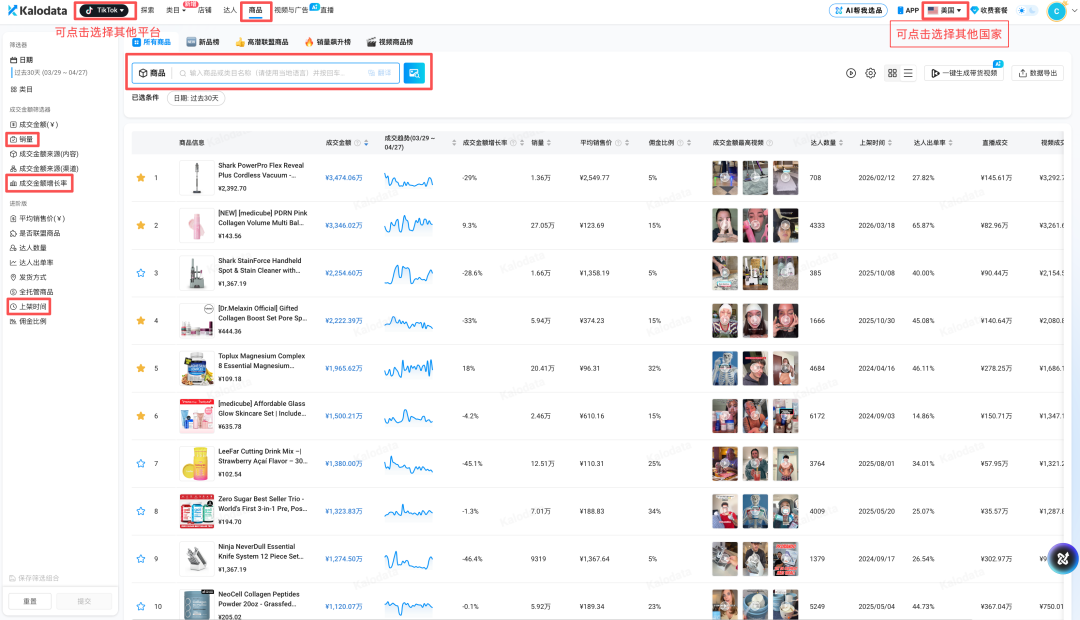The image size is (1080, 620).
Task: Toggle star on Toplux Magnesium Complex row
Action: [141, 368]
